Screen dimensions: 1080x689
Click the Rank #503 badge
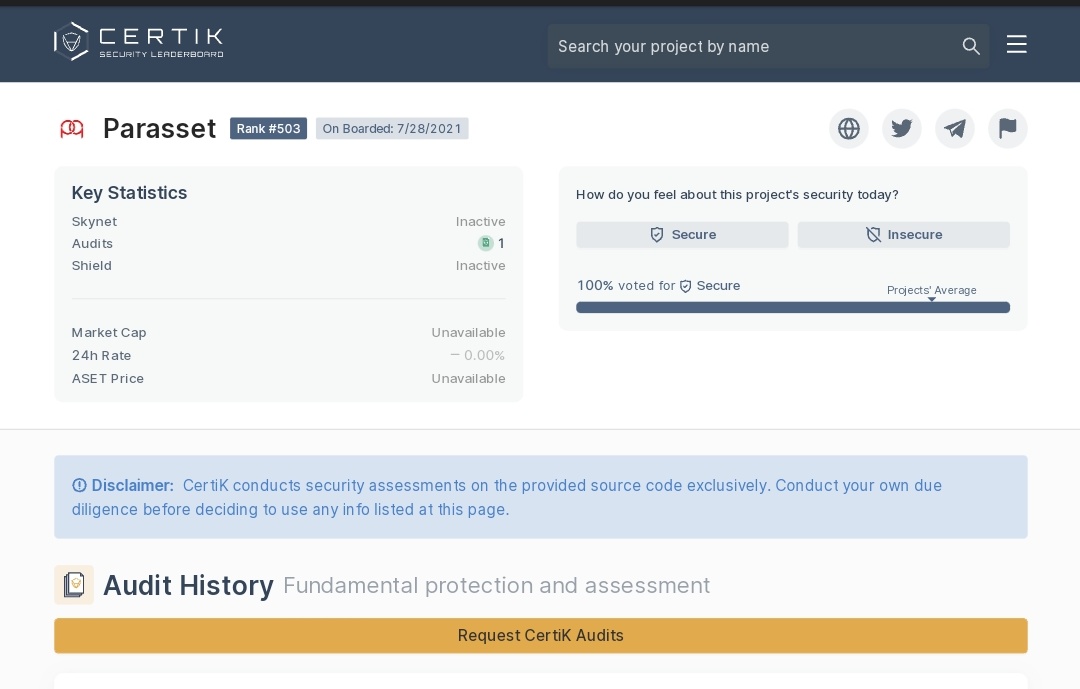click(x=269, y=128)
